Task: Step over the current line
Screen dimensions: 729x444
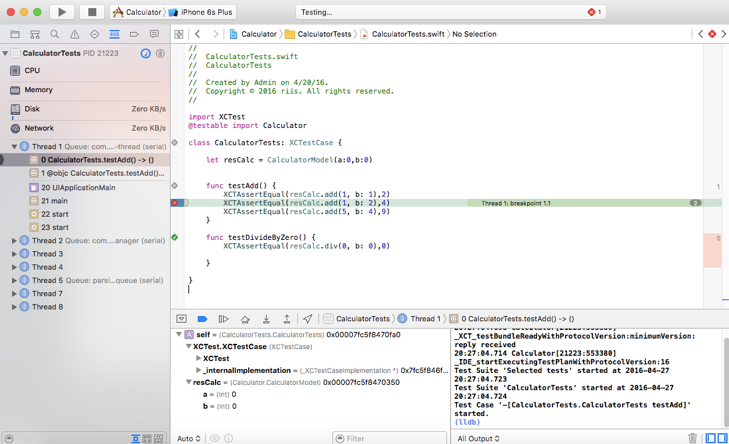Action: tap(245, 319)
